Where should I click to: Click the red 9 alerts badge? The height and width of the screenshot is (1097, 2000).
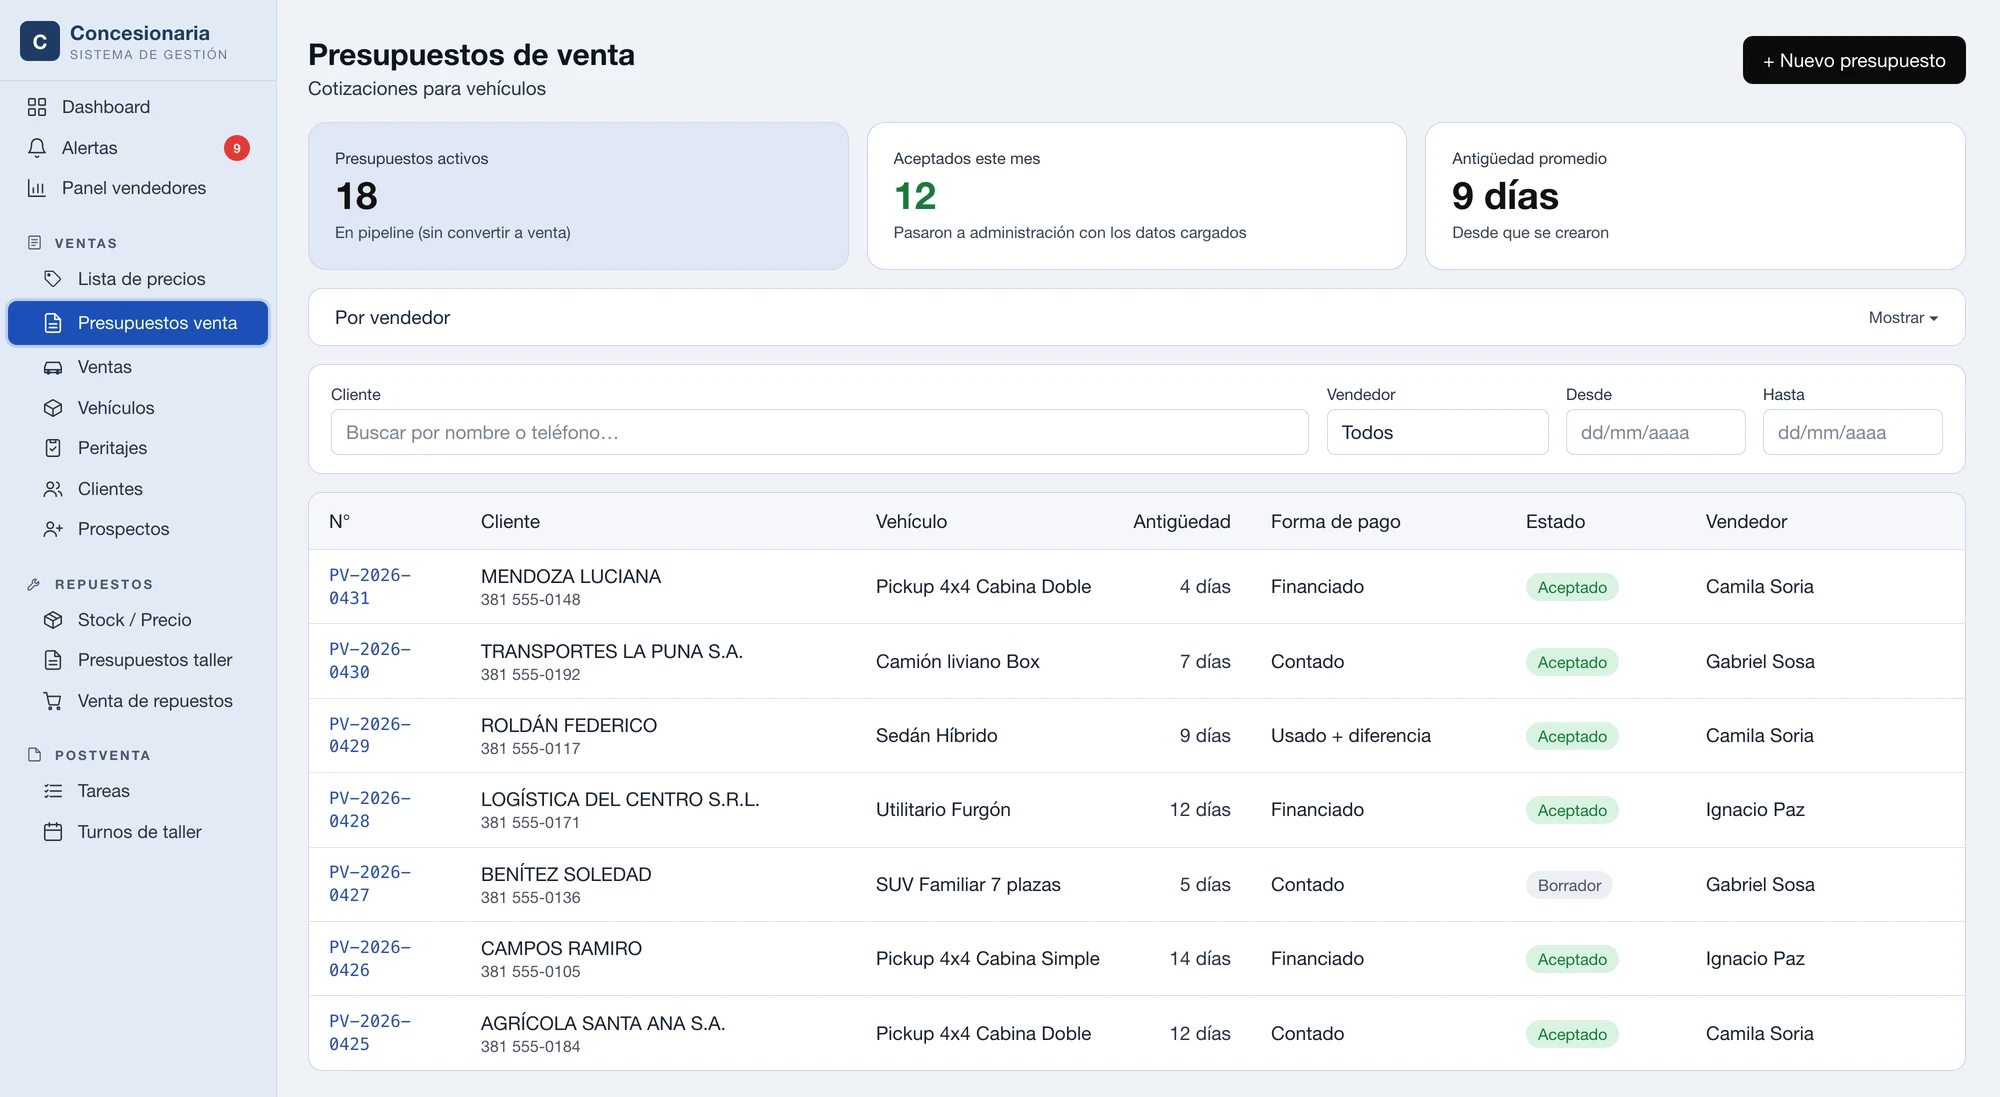[237, 148]
